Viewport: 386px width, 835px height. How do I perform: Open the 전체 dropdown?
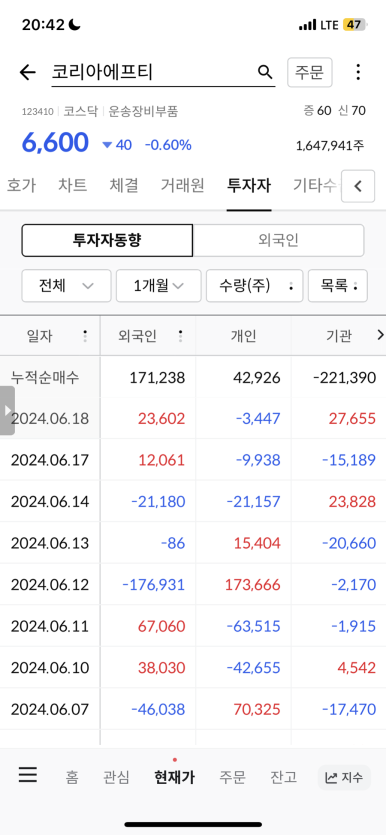(66, 286)
